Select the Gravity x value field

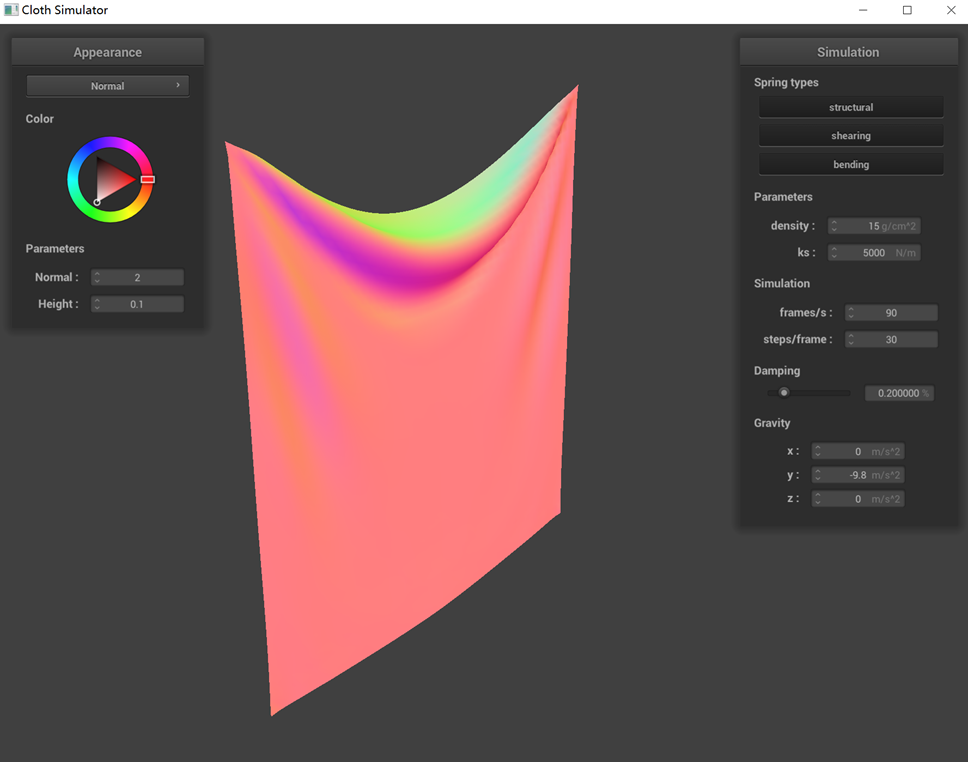coord(857,452)
